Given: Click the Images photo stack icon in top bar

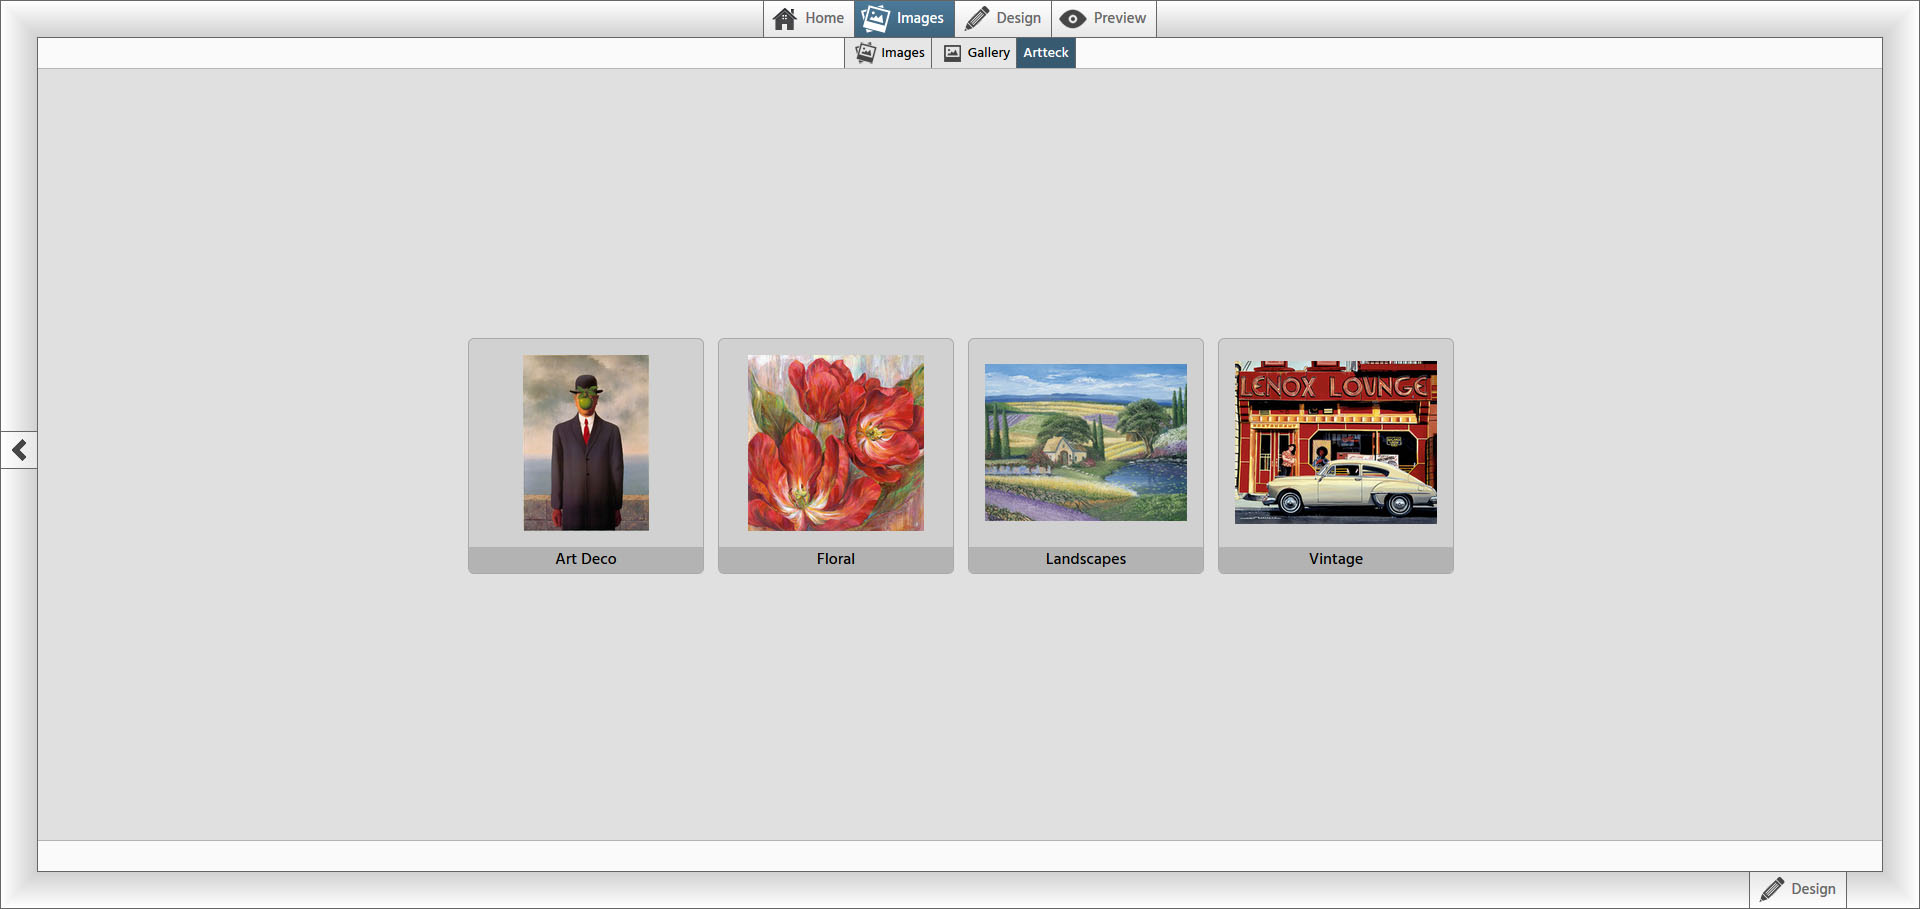Looking at the screenshot, I should (875, 18).
